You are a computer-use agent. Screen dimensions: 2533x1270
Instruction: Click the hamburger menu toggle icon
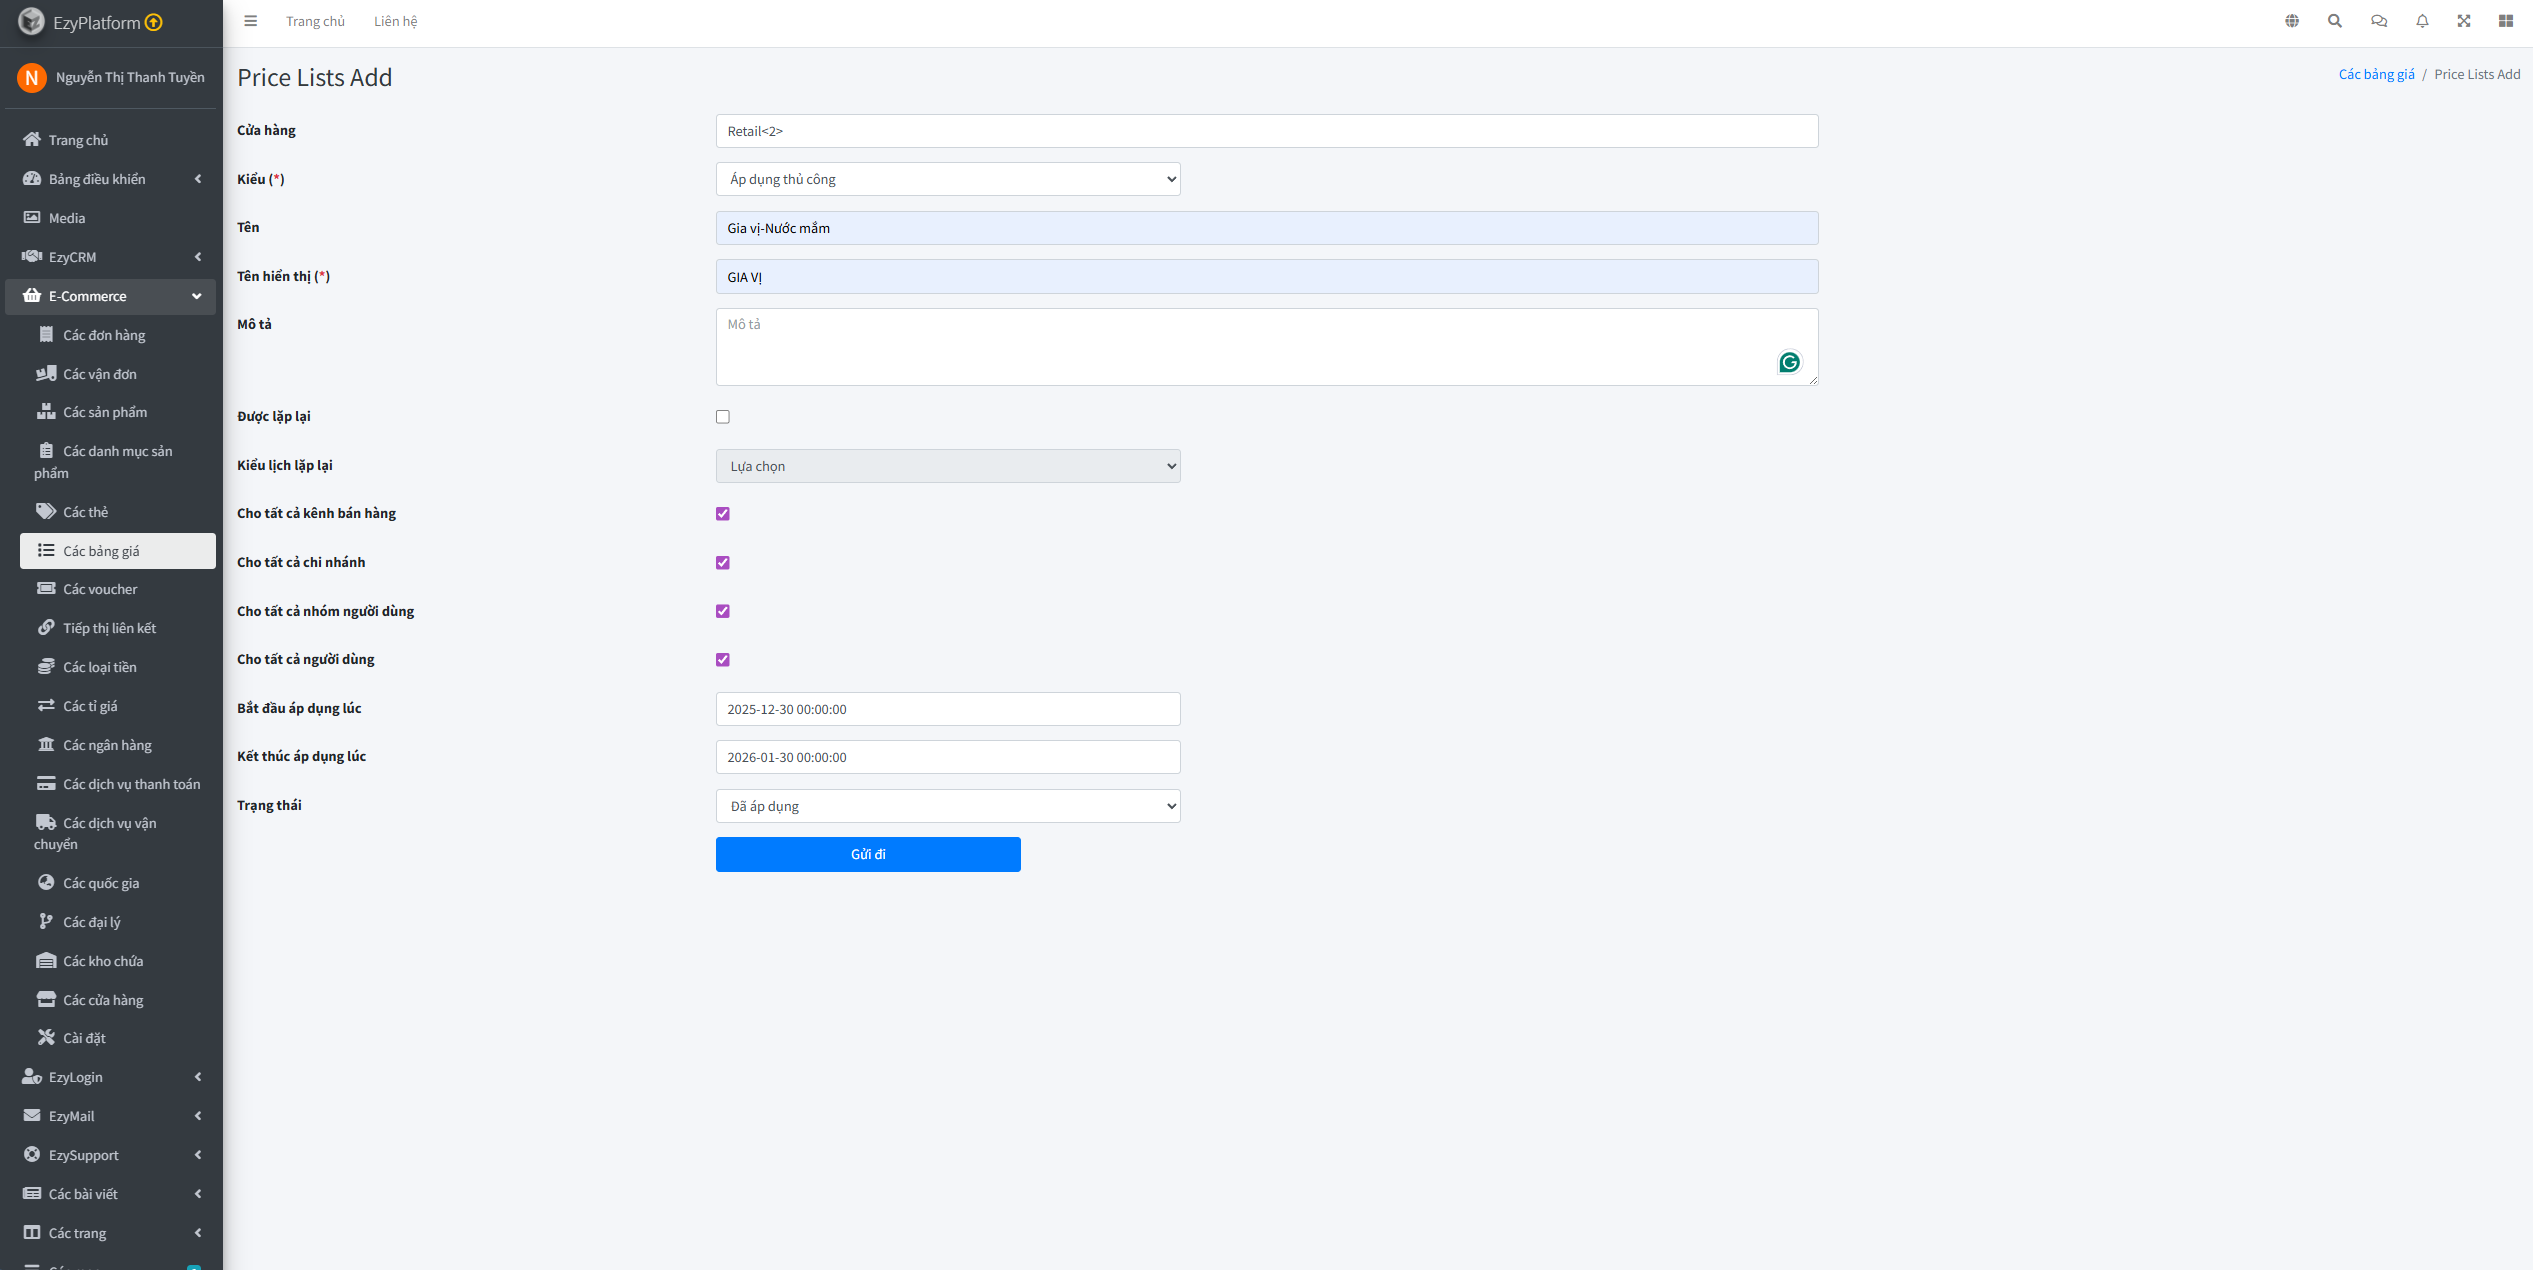click(250, 21)
